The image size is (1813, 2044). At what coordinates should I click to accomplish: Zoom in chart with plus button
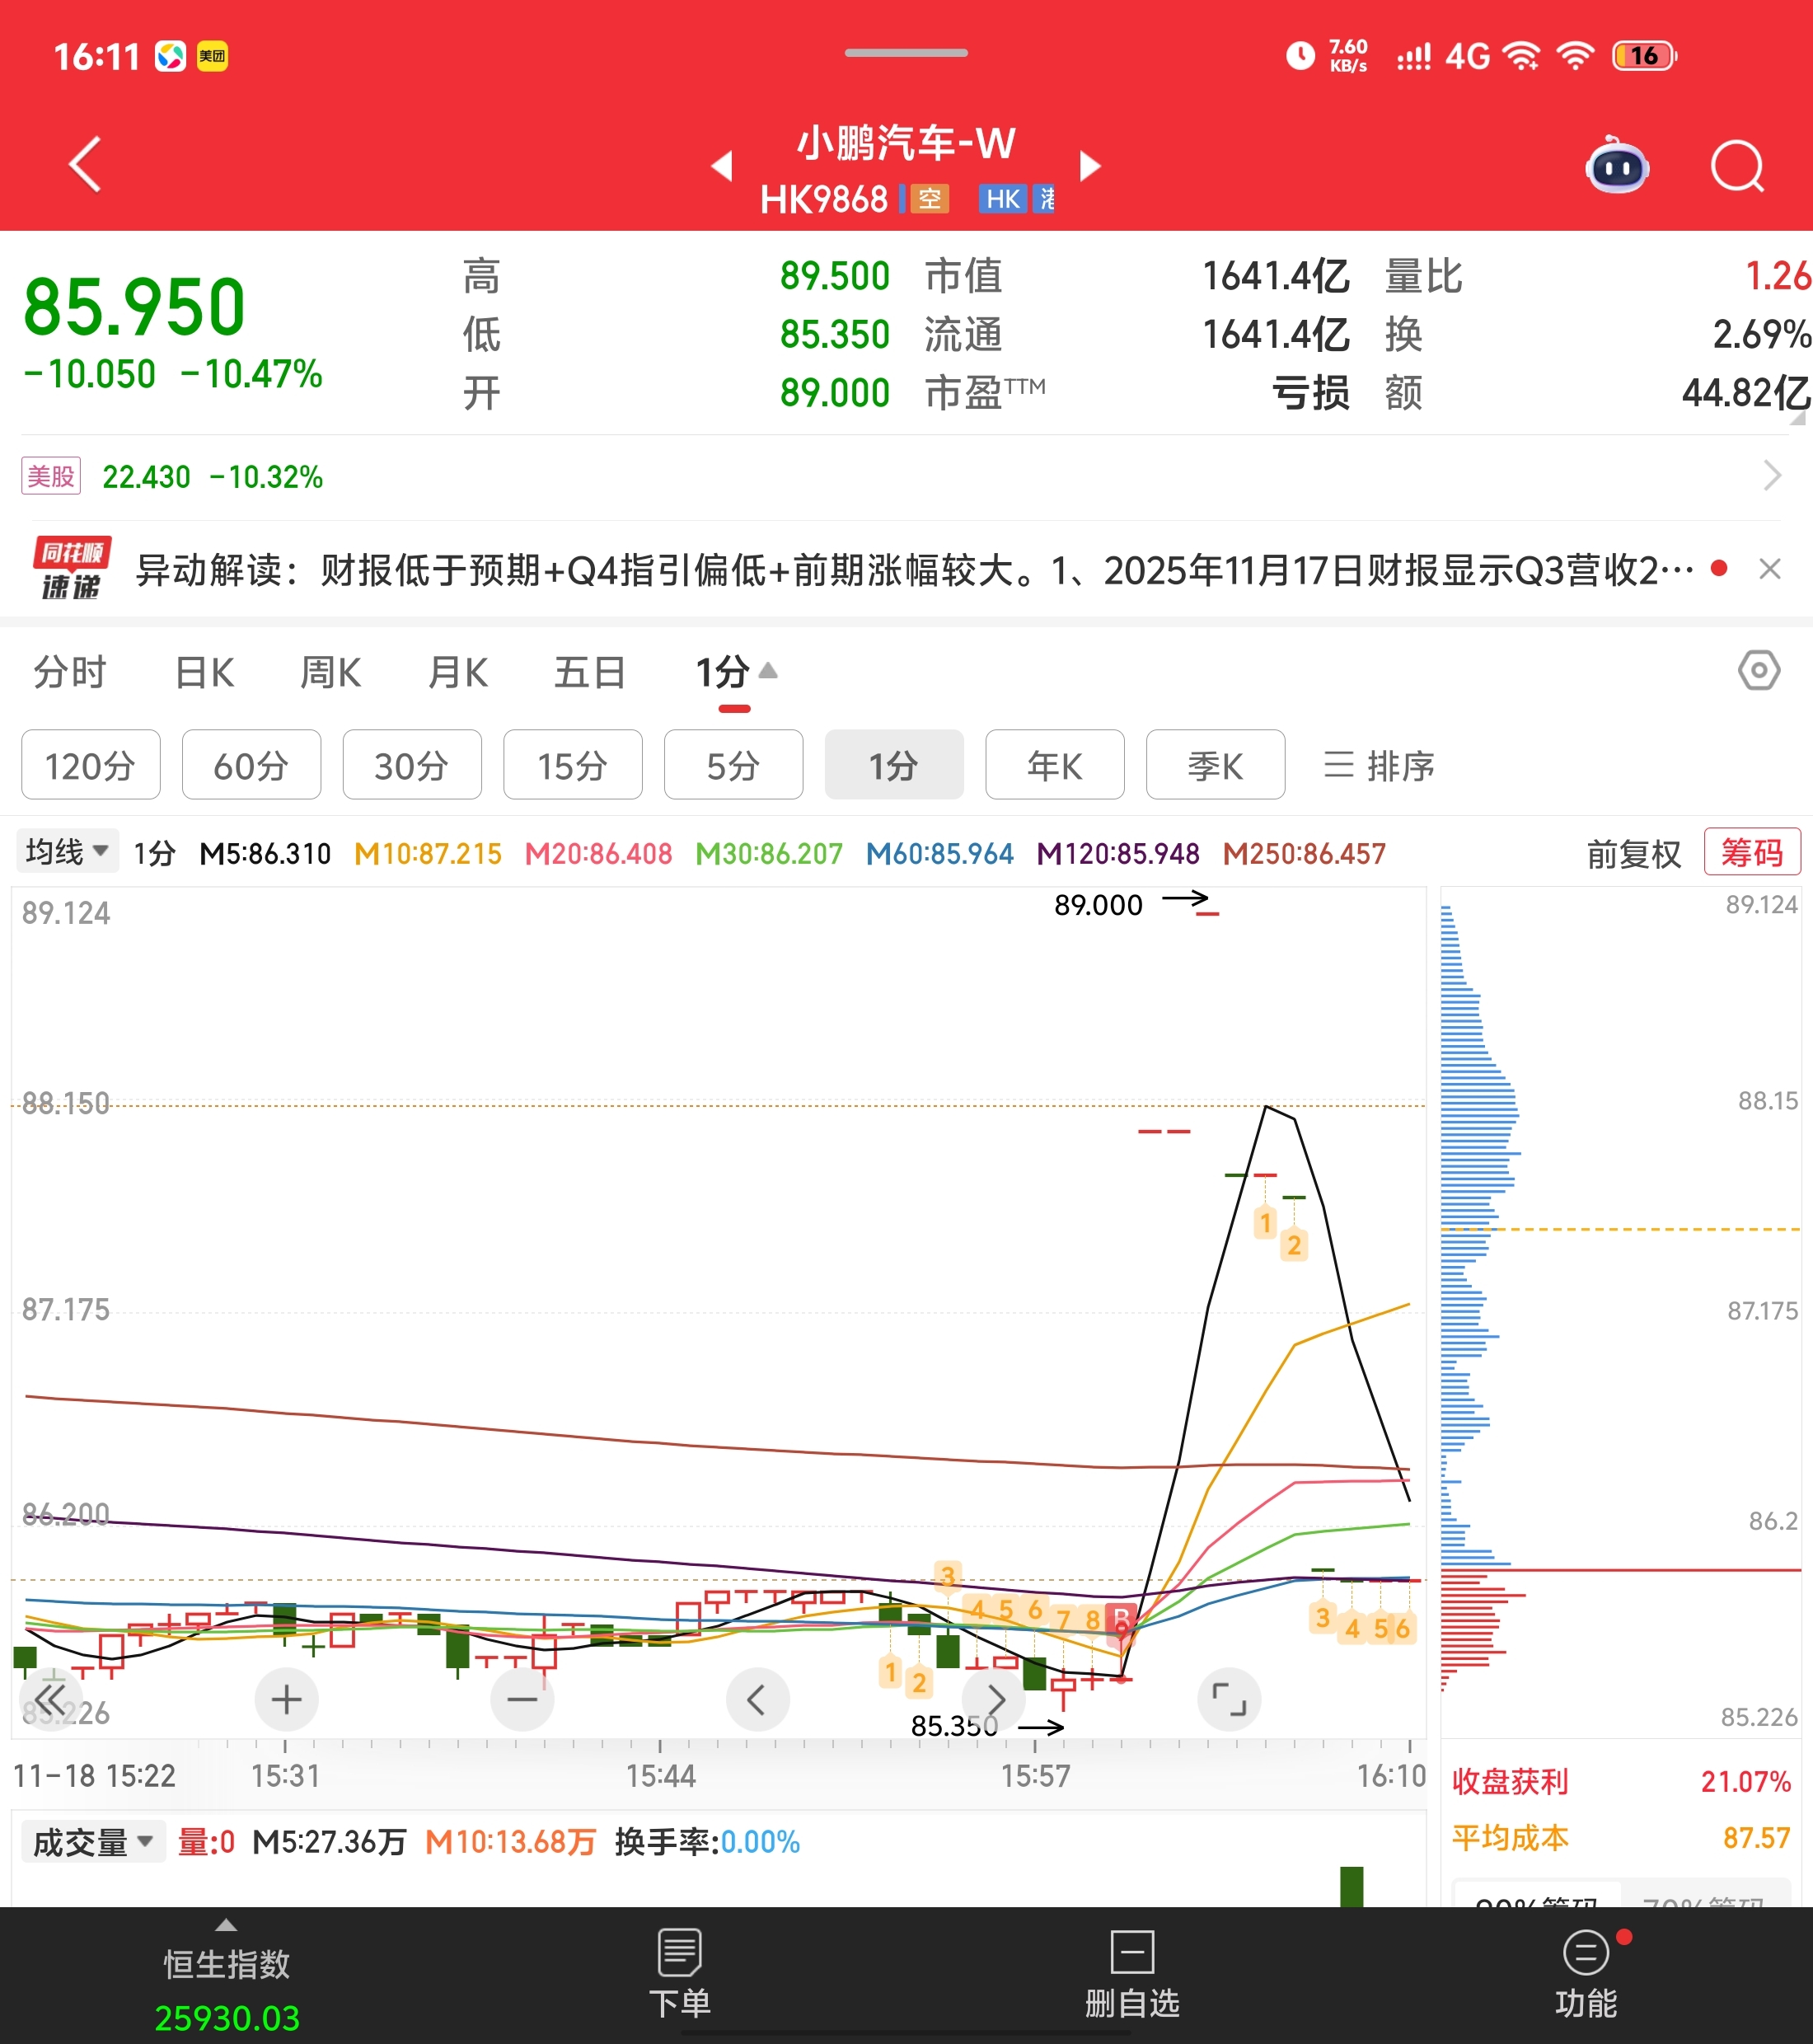pos(286,1699)
